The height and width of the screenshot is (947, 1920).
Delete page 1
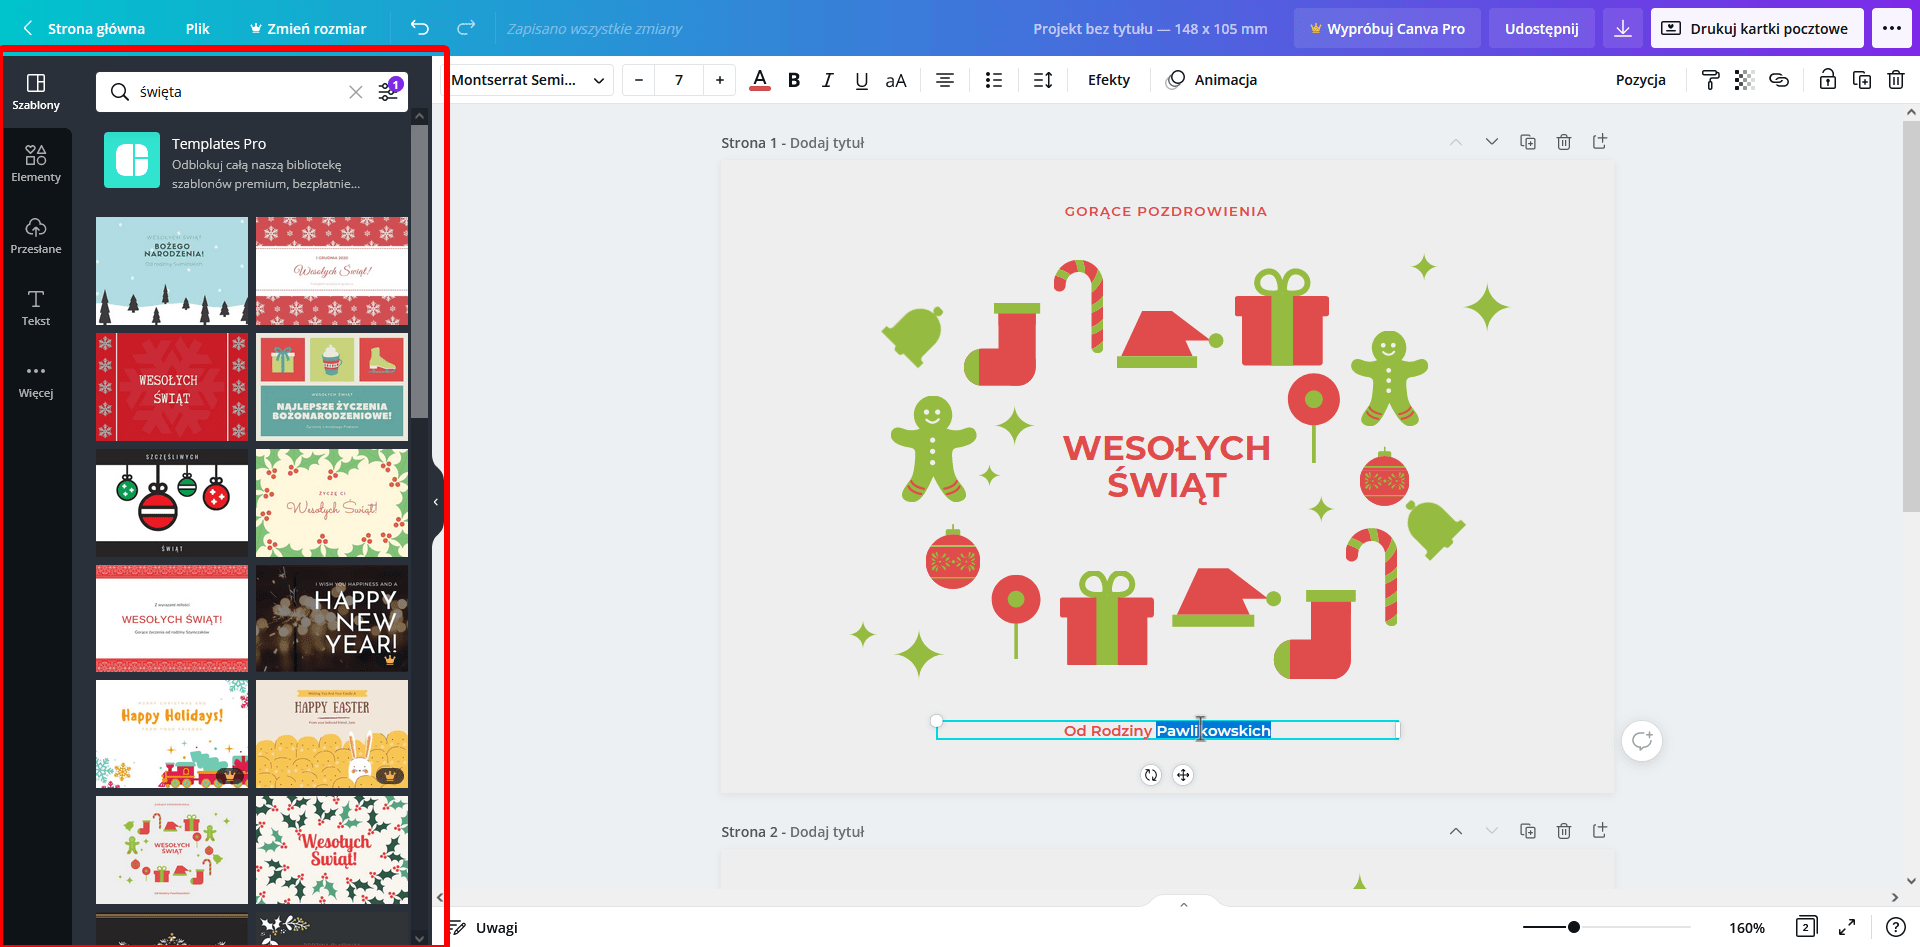point(1564,142)
